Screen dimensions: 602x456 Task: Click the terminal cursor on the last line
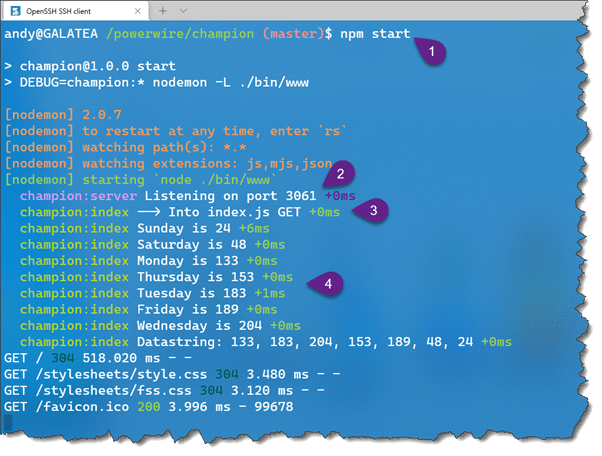click(8, 422)
